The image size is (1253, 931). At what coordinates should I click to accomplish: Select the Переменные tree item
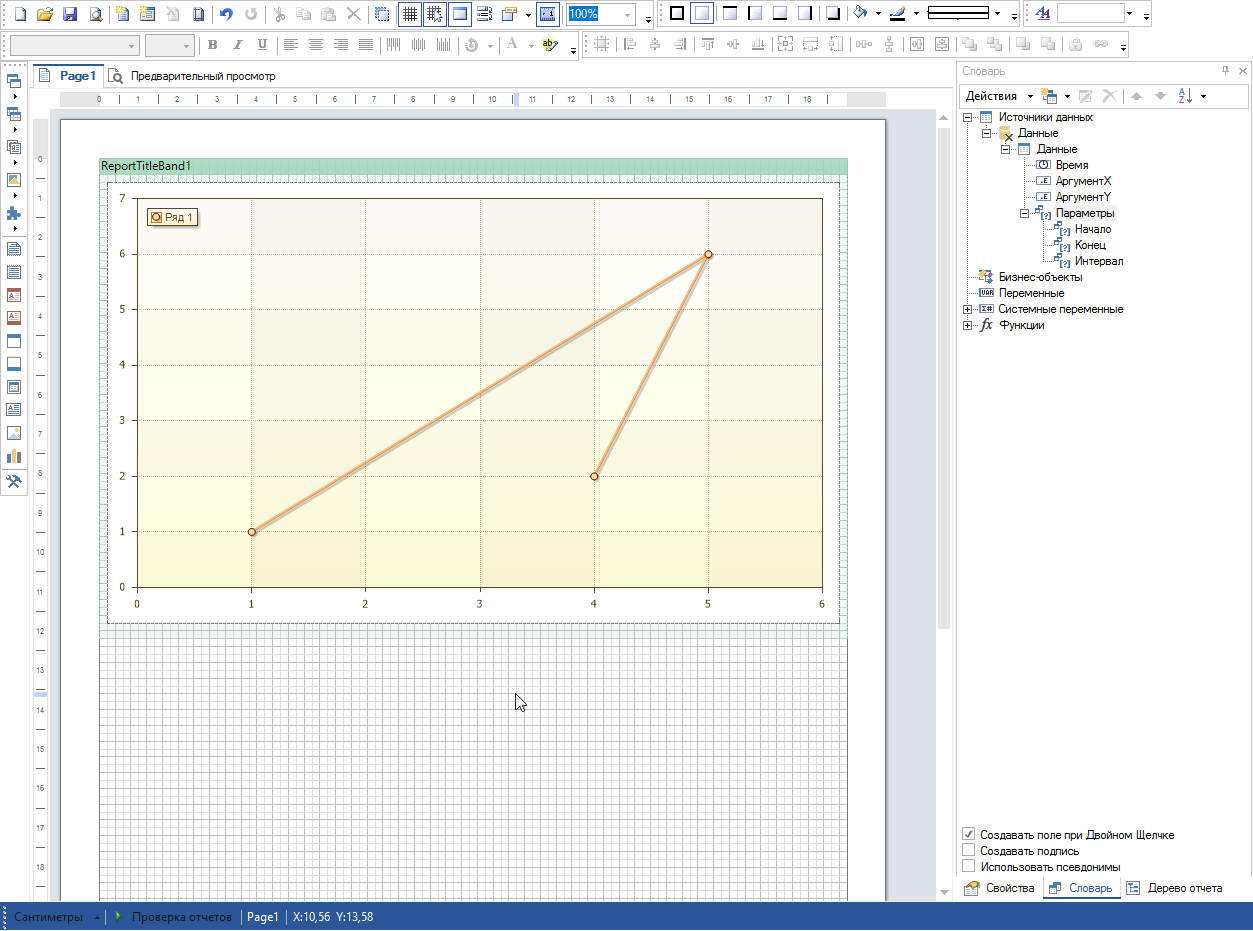point(1031,293)
